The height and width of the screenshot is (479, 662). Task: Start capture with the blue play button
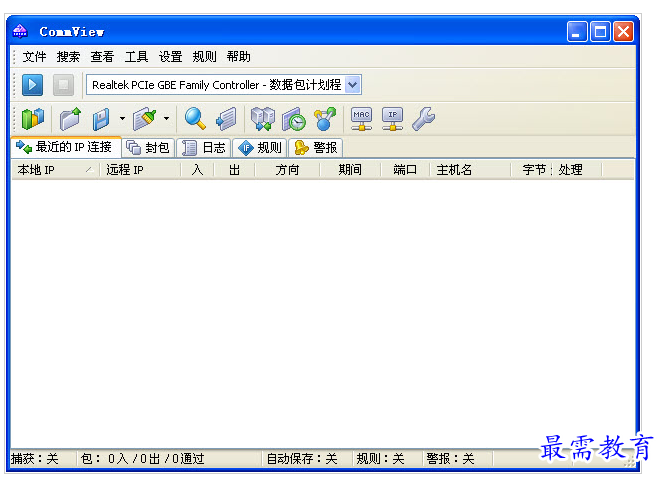coord(33,85)
